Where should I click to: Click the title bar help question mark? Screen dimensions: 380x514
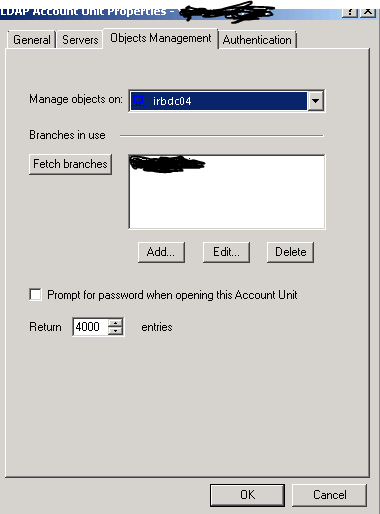coord(350,12)
